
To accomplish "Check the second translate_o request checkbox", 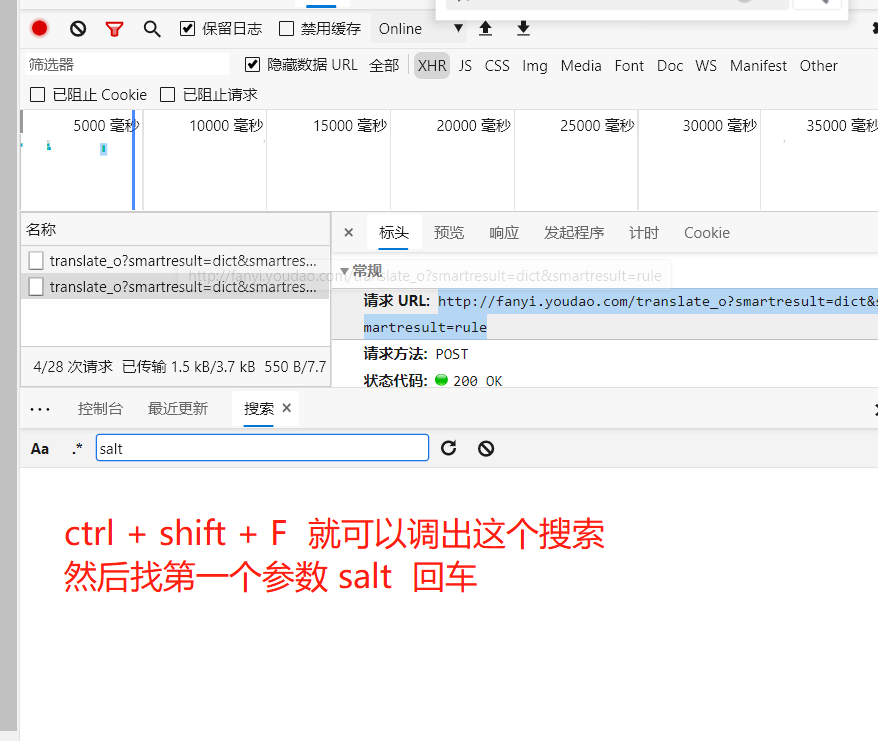I will tap(36, 287).
